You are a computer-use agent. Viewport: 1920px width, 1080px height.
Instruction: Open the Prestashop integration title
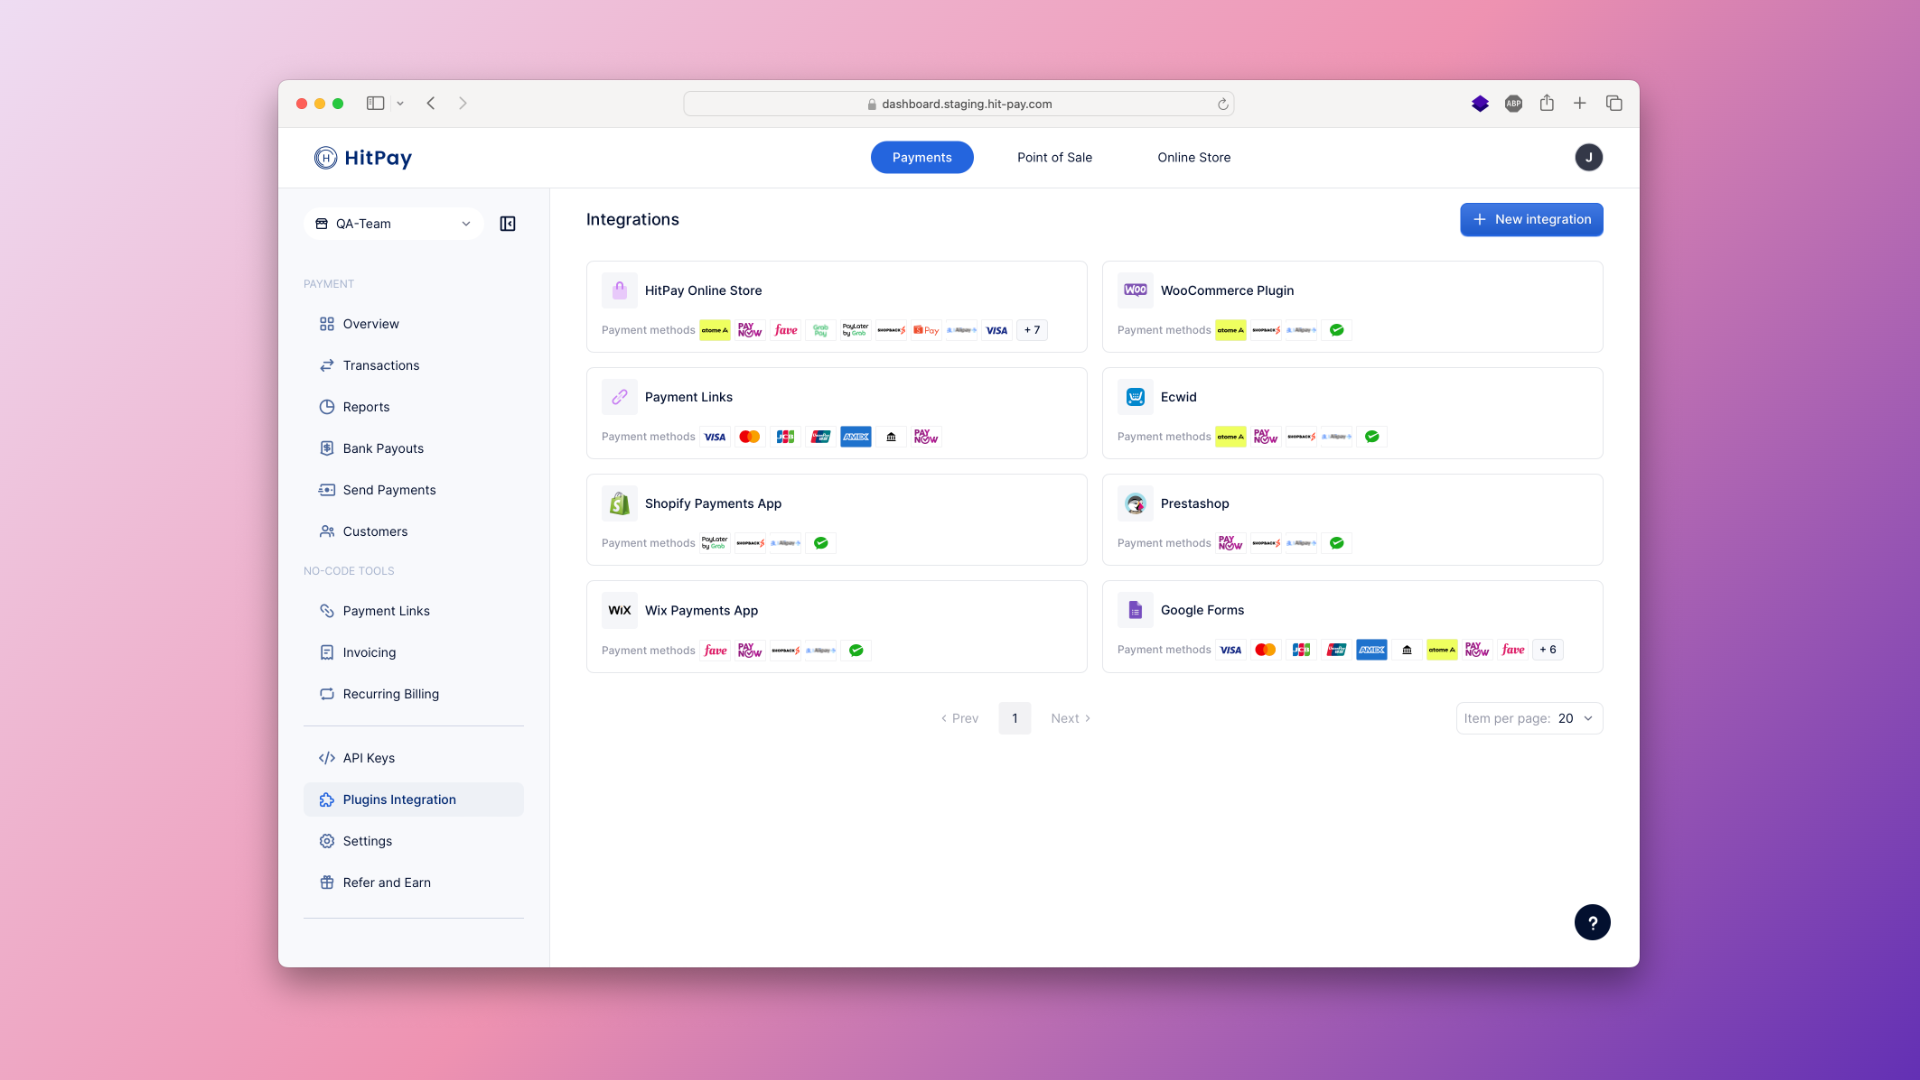(x=1194, y=504)
